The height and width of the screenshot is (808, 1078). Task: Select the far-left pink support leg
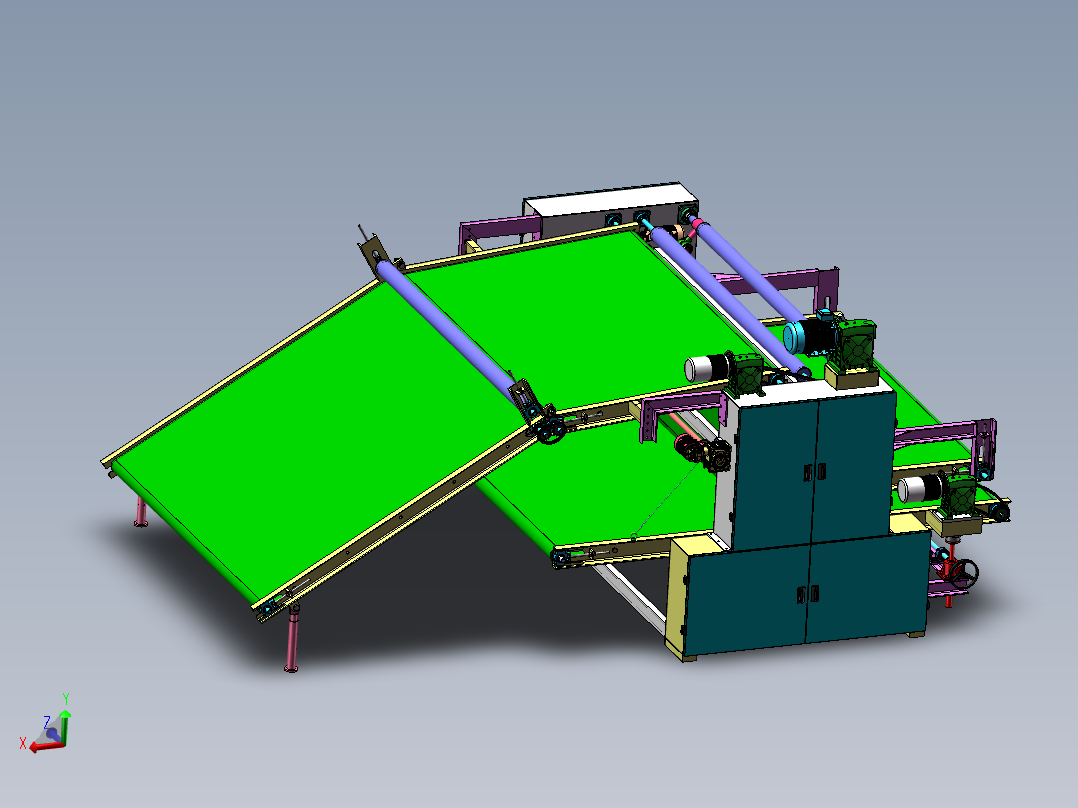(141, 512)
